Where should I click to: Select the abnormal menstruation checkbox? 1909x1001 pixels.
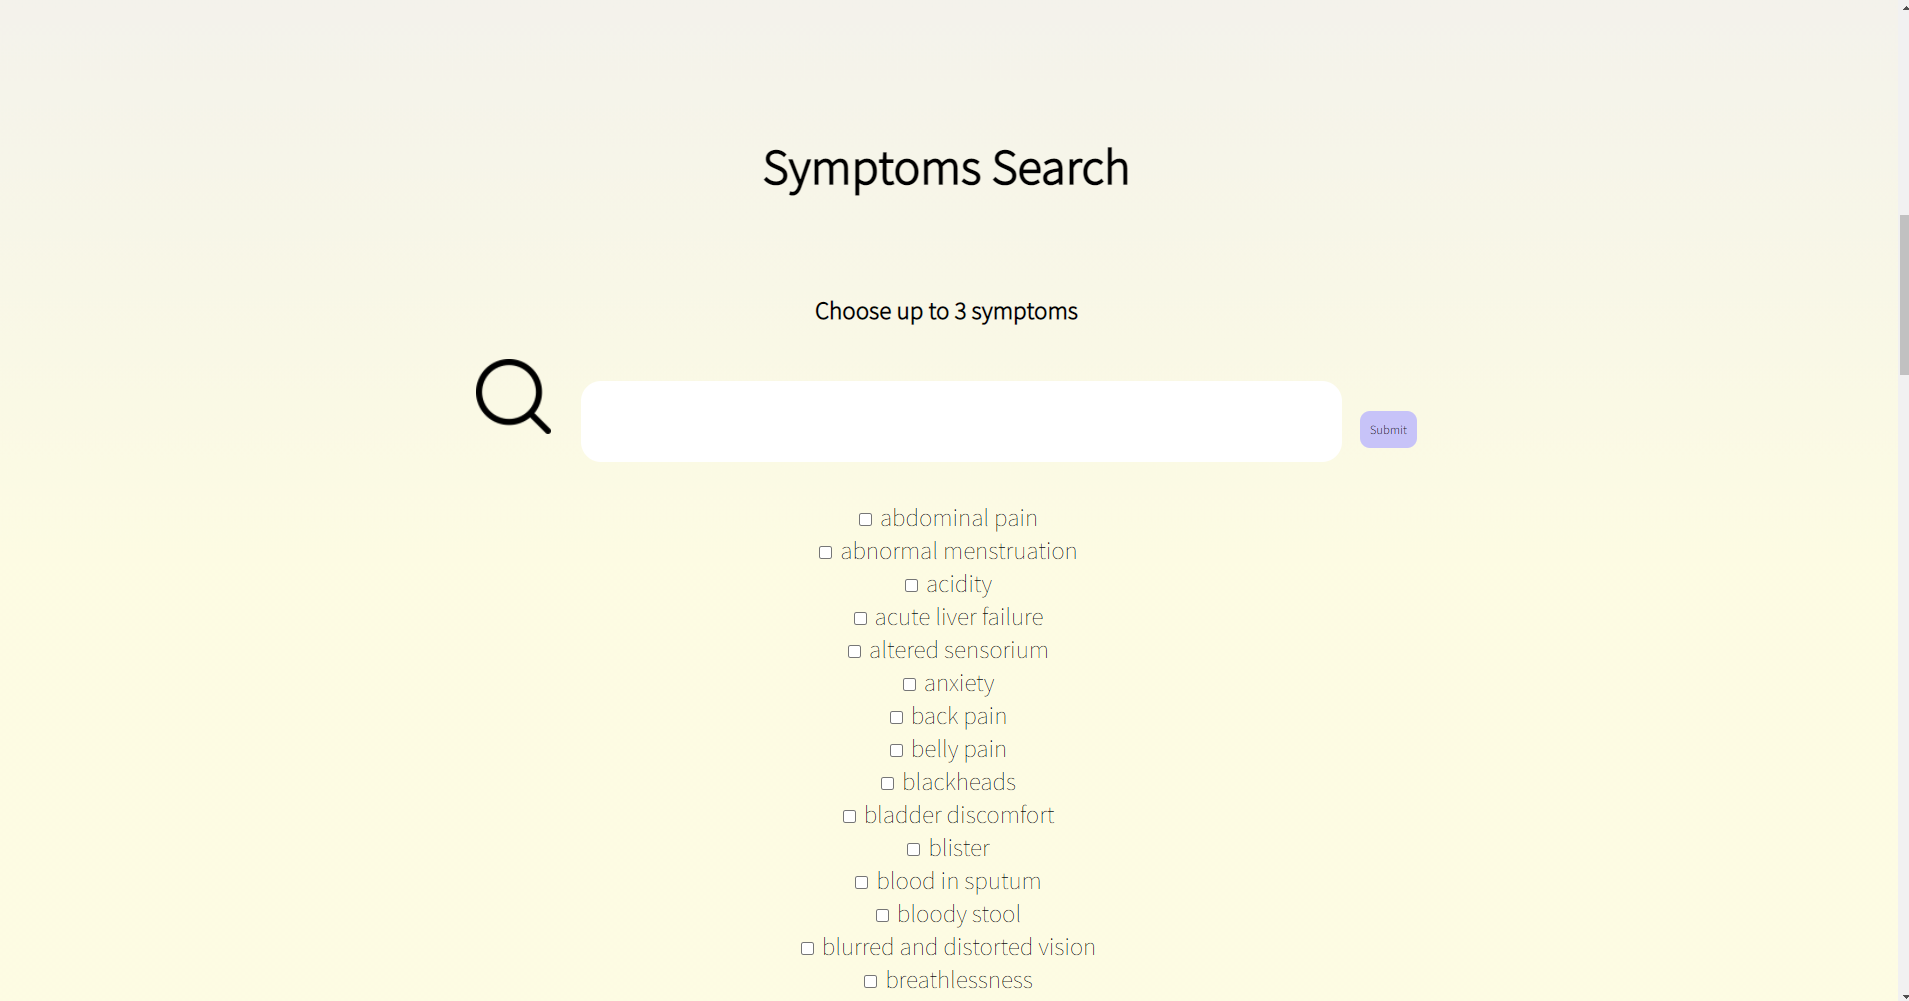point(825,552)
